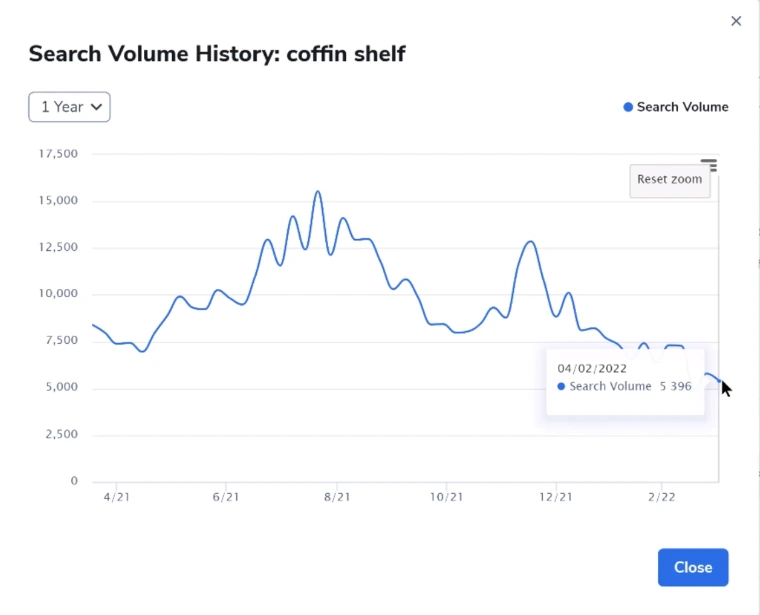Click the Search Volume History title

[x=217, y=54]
